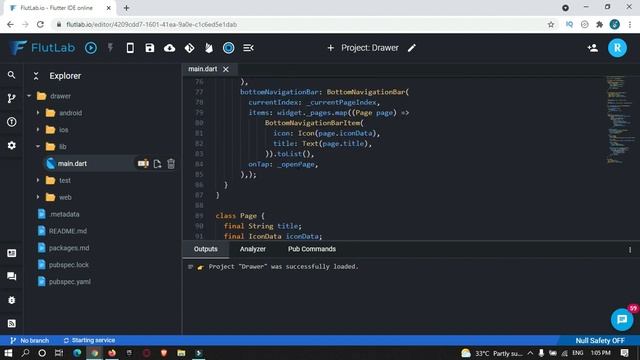640x360 pixels.
Task: Collapse the drawer root folder
Action: click(29, 96)
